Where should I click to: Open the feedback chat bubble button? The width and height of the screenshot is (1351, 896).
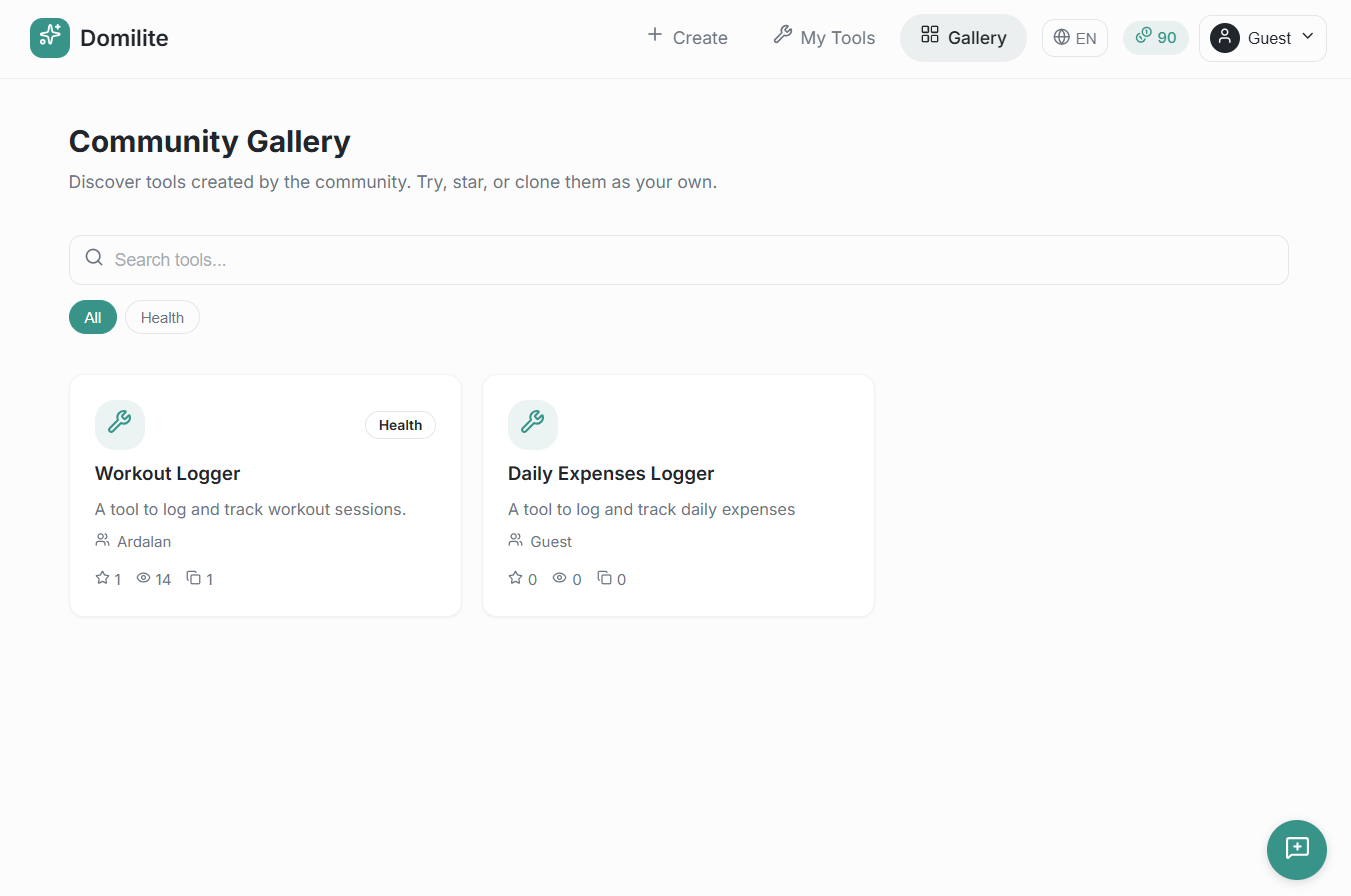pos(1296,849)
